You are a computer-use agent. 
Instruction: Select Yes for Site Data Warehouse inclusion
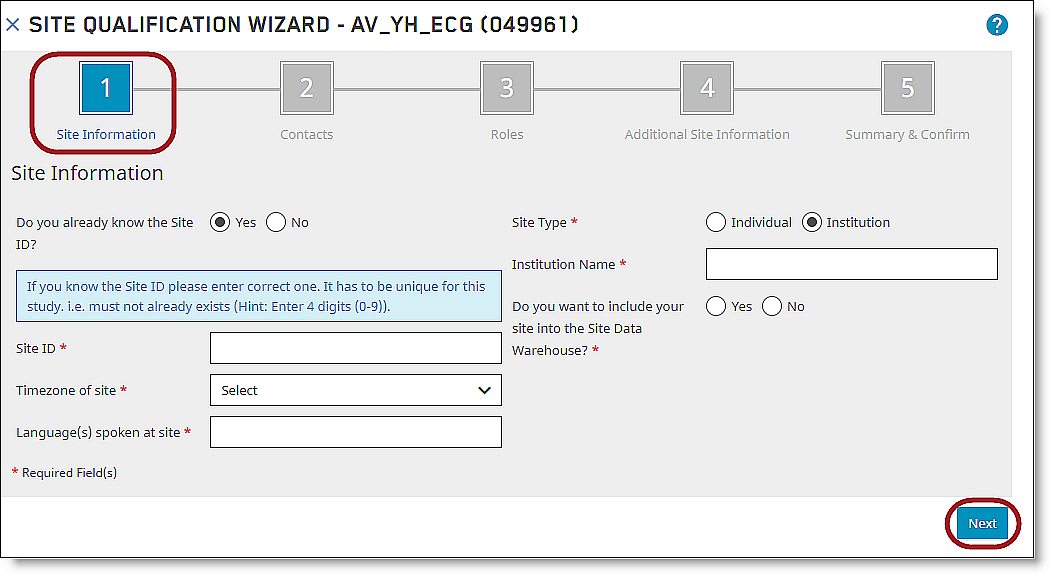(x=716, y=306)
